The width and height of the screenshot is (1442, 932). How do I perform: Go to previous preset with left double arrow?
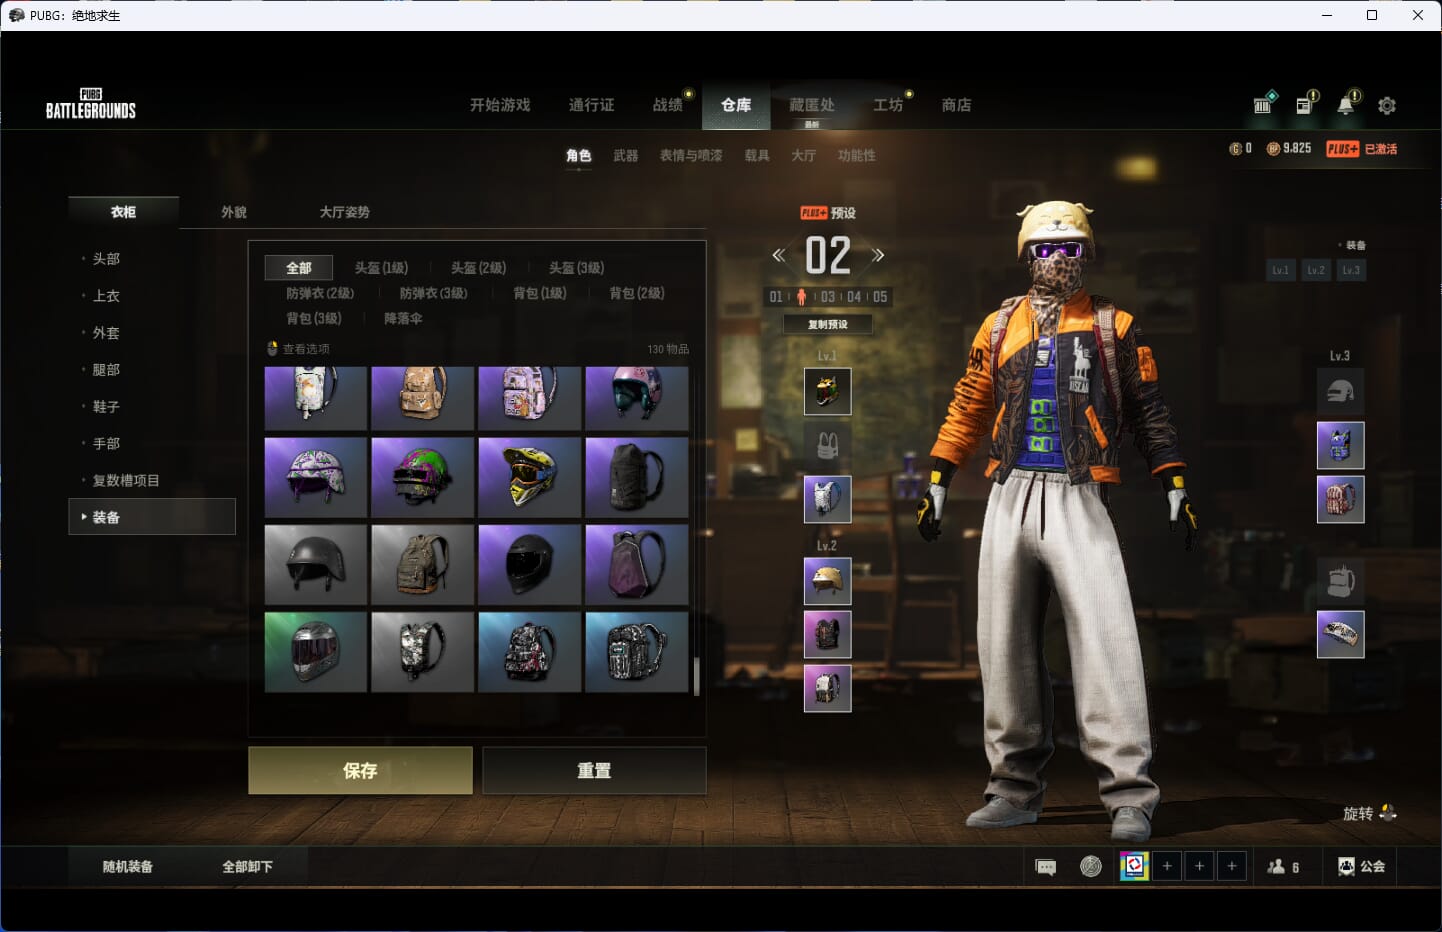pos(778,255)
